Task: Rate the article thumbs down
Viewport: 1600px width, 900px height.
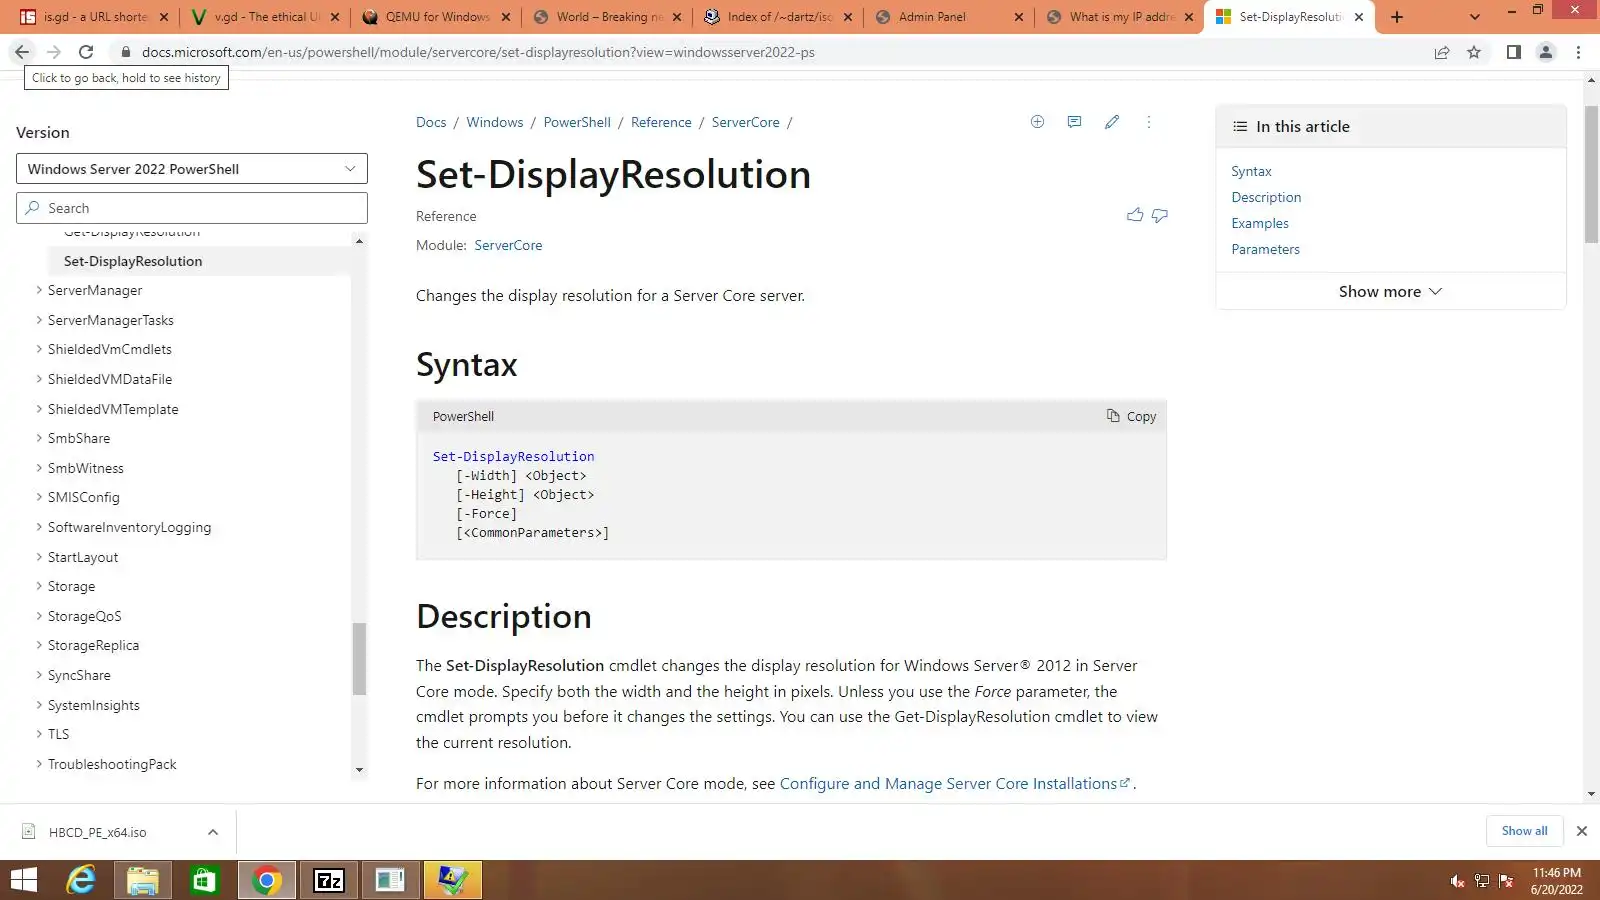Action: tap(1160, 215)
